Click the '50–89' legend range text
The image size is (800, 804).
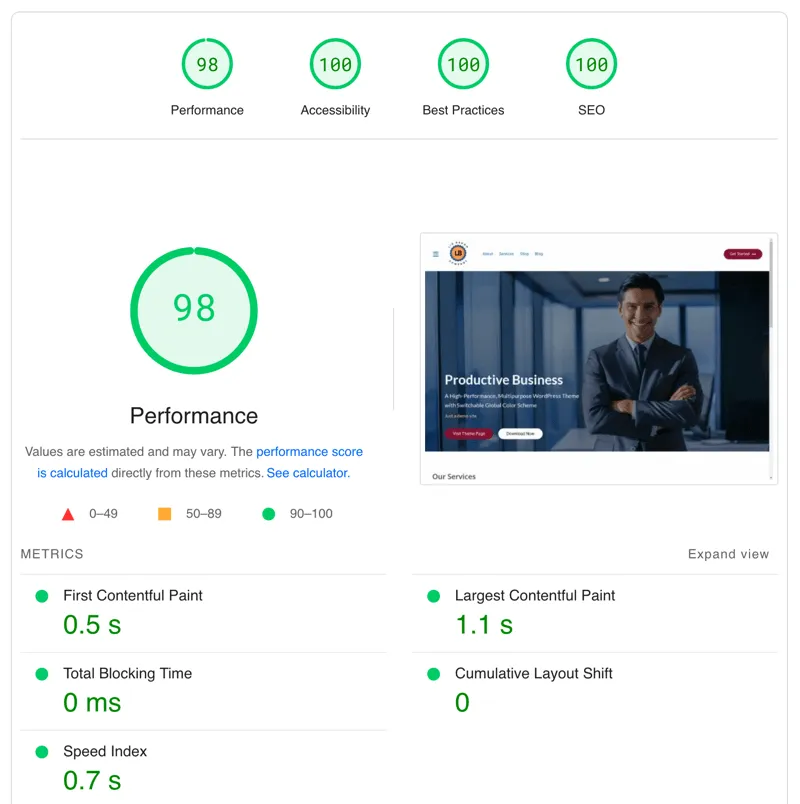point(204,514)
